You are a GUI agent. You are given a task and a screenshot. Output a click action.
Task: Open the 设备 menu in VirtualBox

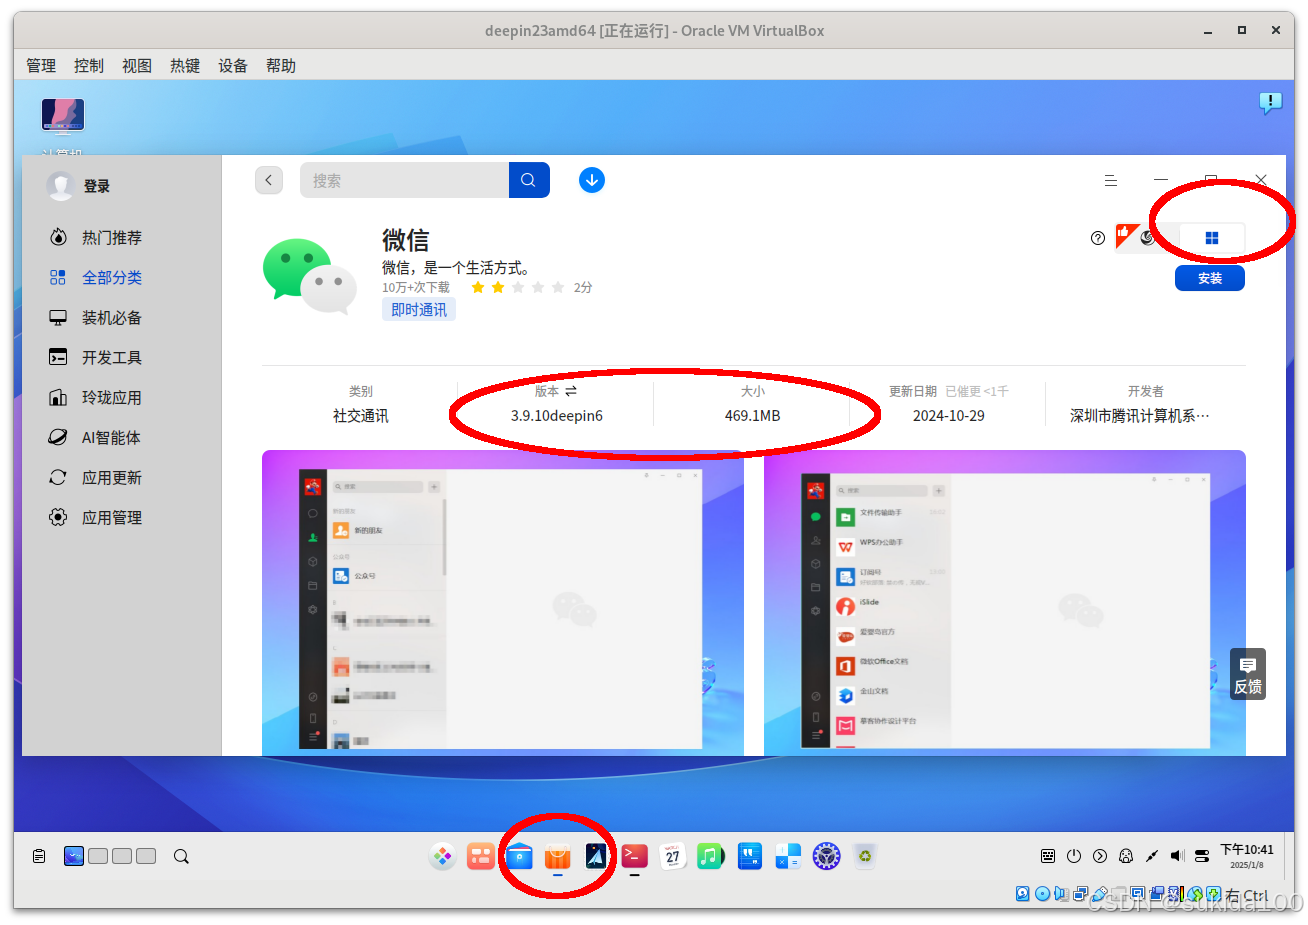tap(233, 66)
